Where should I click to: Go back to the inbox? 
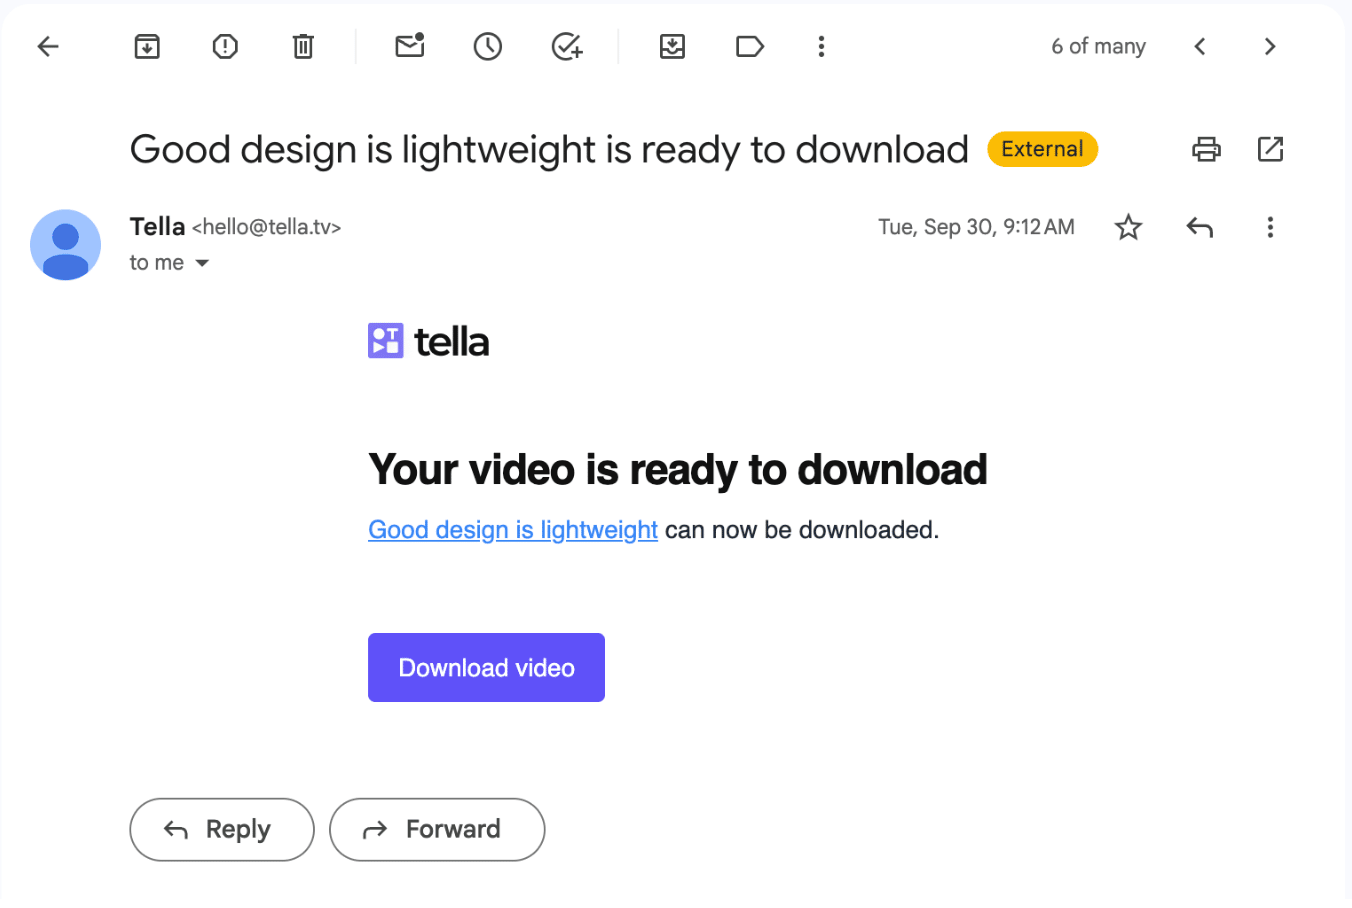click(x=47, y=46)
